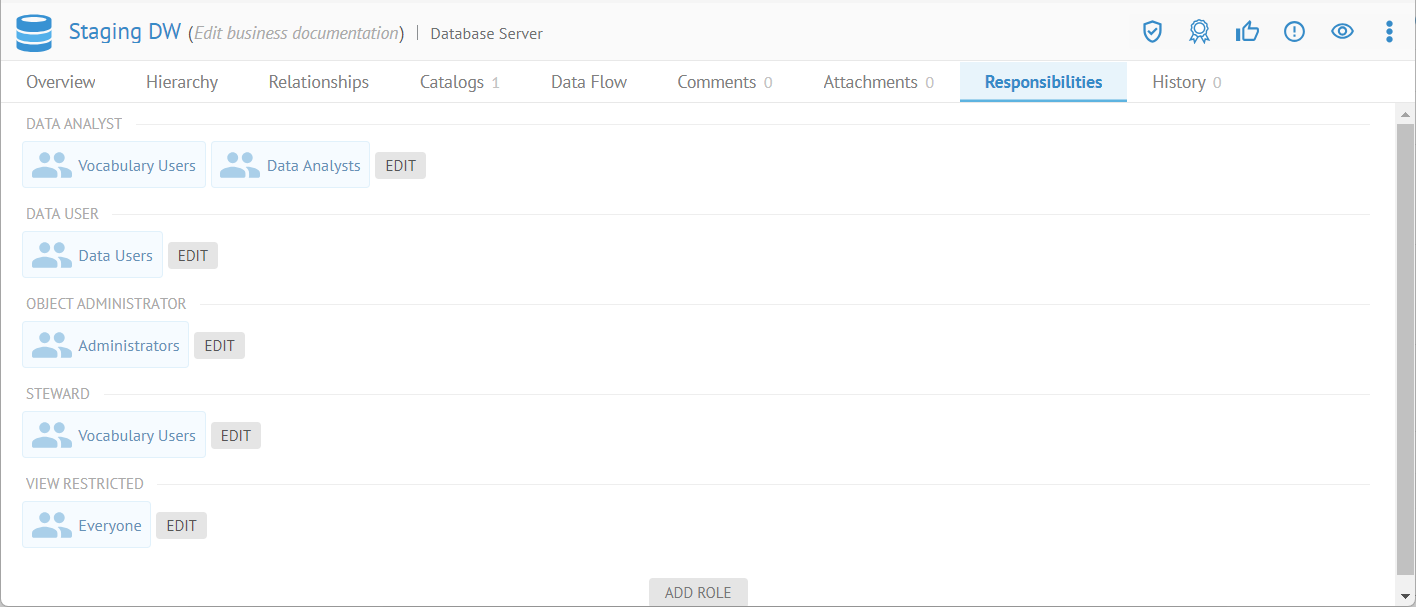The image size is (1416, 607).
Task: Toggle the eye watch icon
Action: tap(1342, 32)
